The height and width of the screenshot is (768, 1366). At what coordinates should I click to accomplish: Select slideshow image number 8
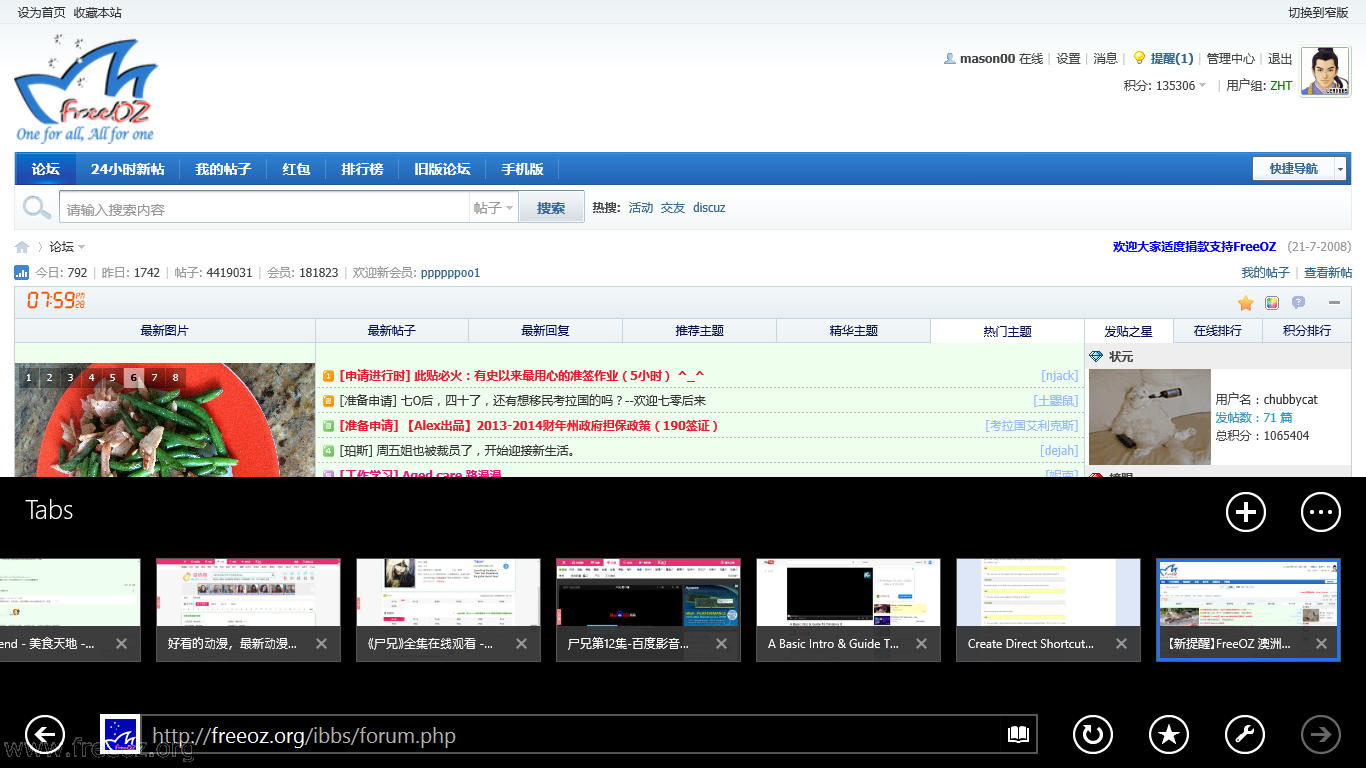click(175, 377)
